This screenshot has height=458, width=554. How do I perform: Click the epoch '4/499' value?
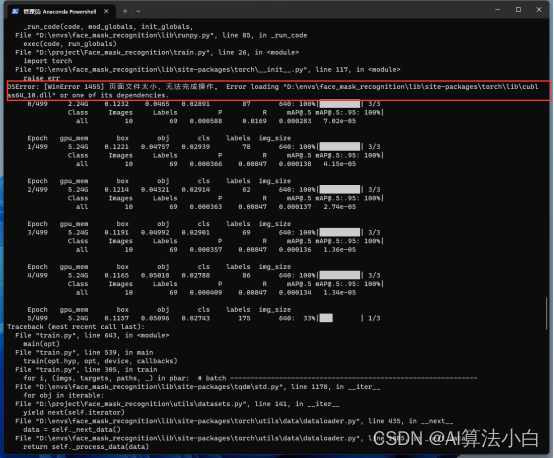coord(37,275)
